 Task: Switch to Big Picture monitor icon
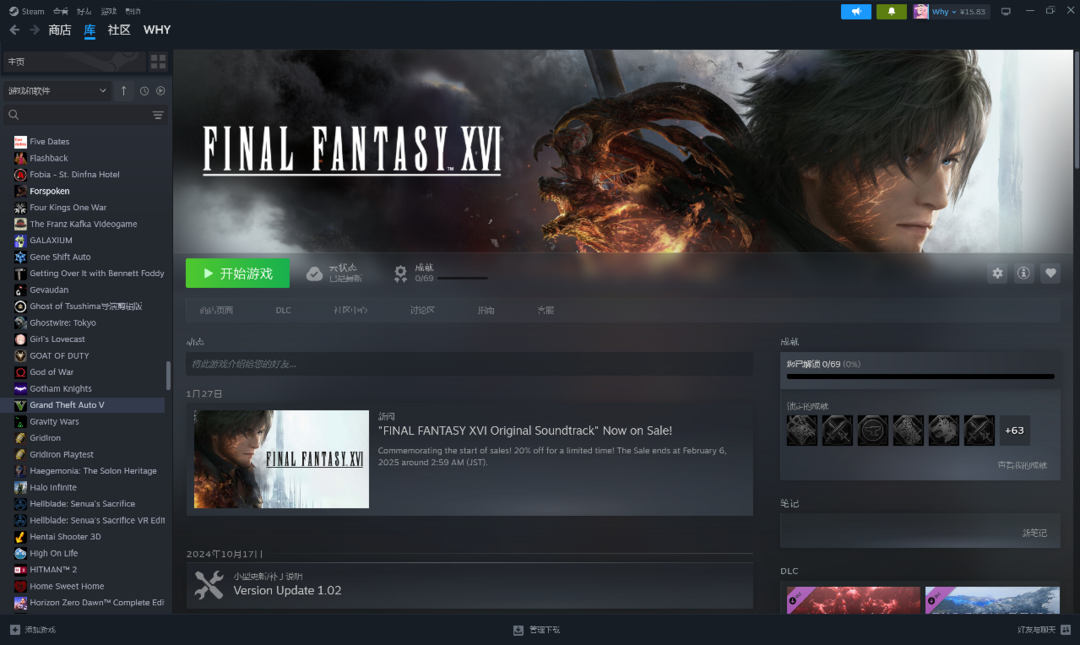1006,12
